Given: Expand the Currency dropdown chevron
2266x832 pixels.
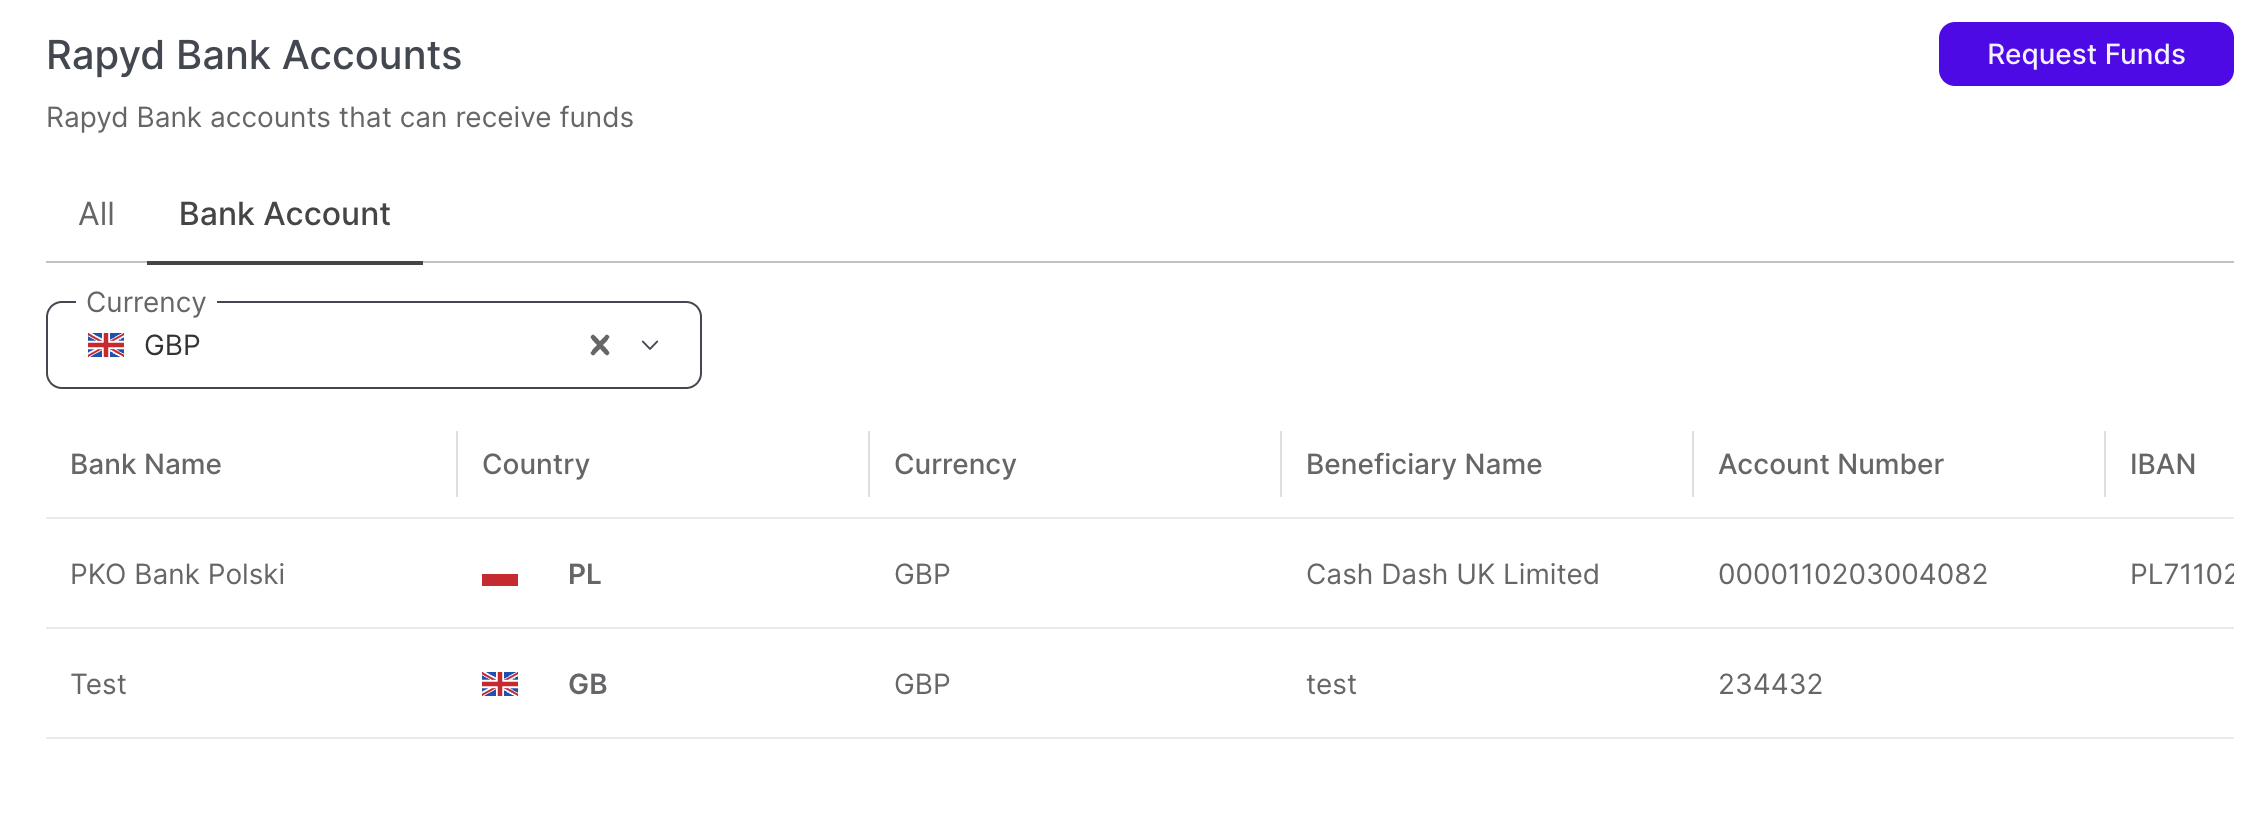Looking at the screenshot, I should 650,345.
